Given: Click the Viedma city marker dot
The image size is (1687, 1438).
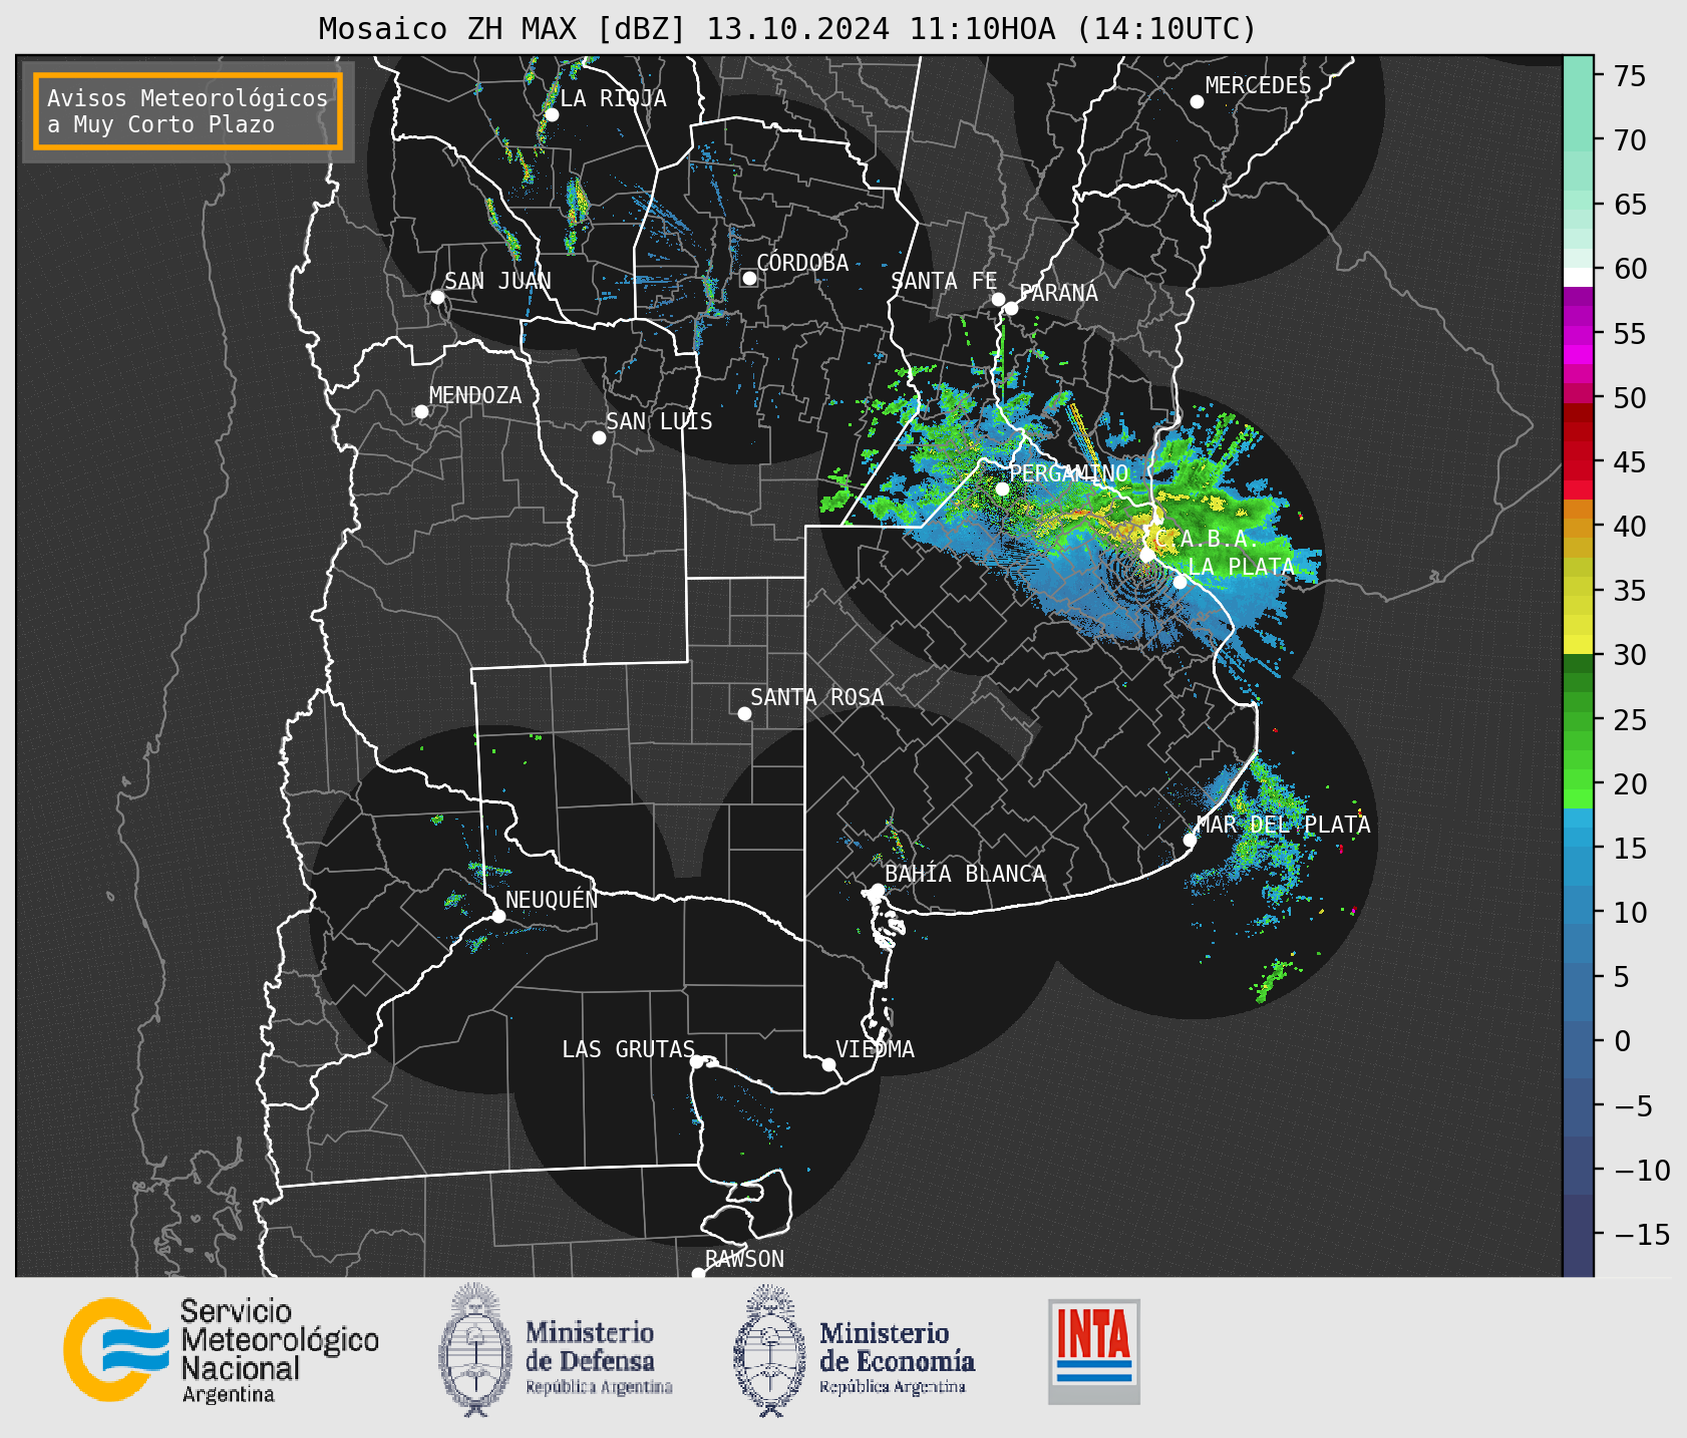Looking at the screenshot, I should 828,1065.
